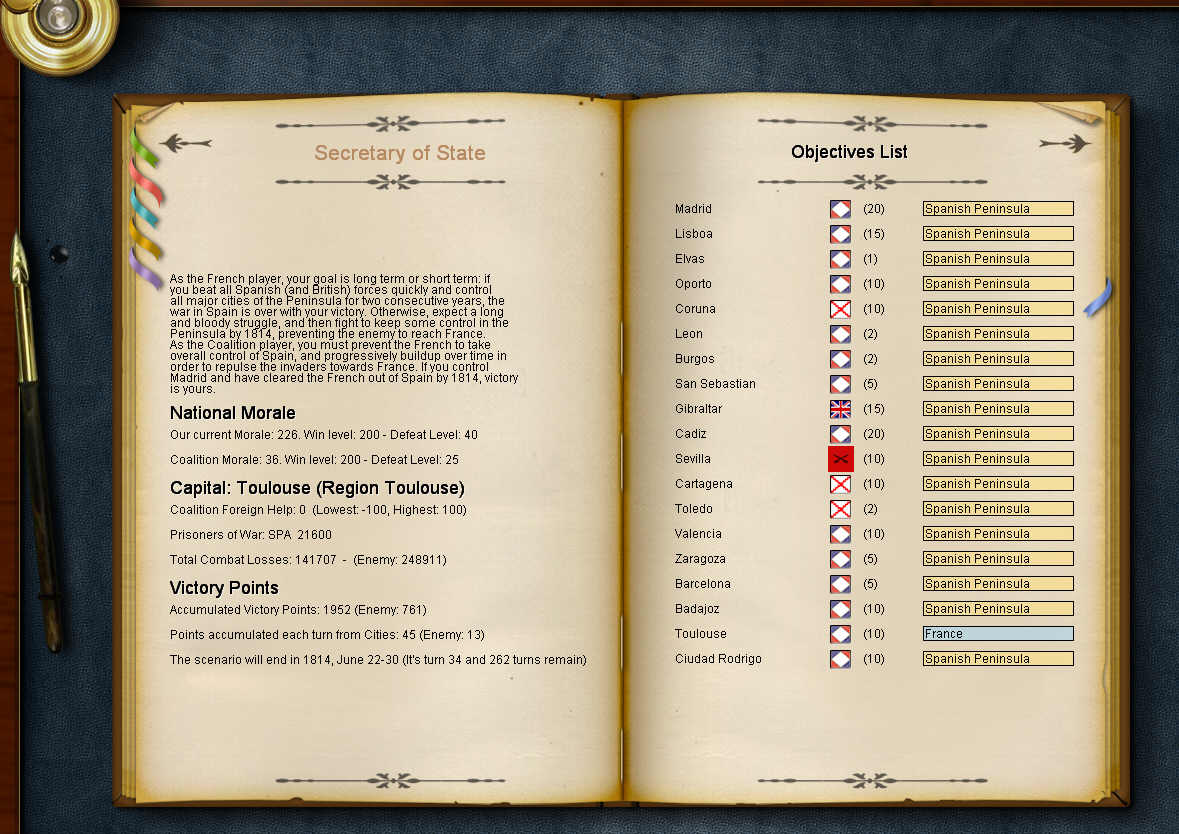Click the flag icon beside Cartagena
1179x834 pixels.
pos(840,484)
